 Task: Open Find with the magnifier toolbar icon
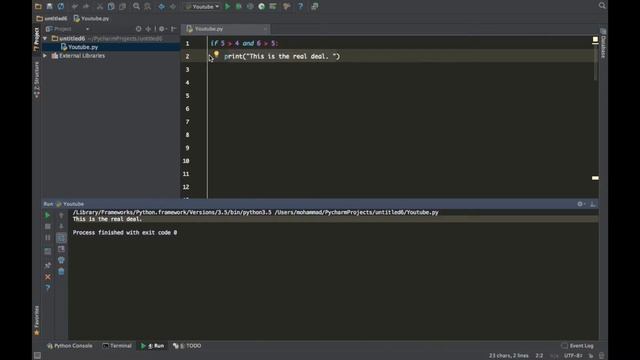[x=136, y=7]
